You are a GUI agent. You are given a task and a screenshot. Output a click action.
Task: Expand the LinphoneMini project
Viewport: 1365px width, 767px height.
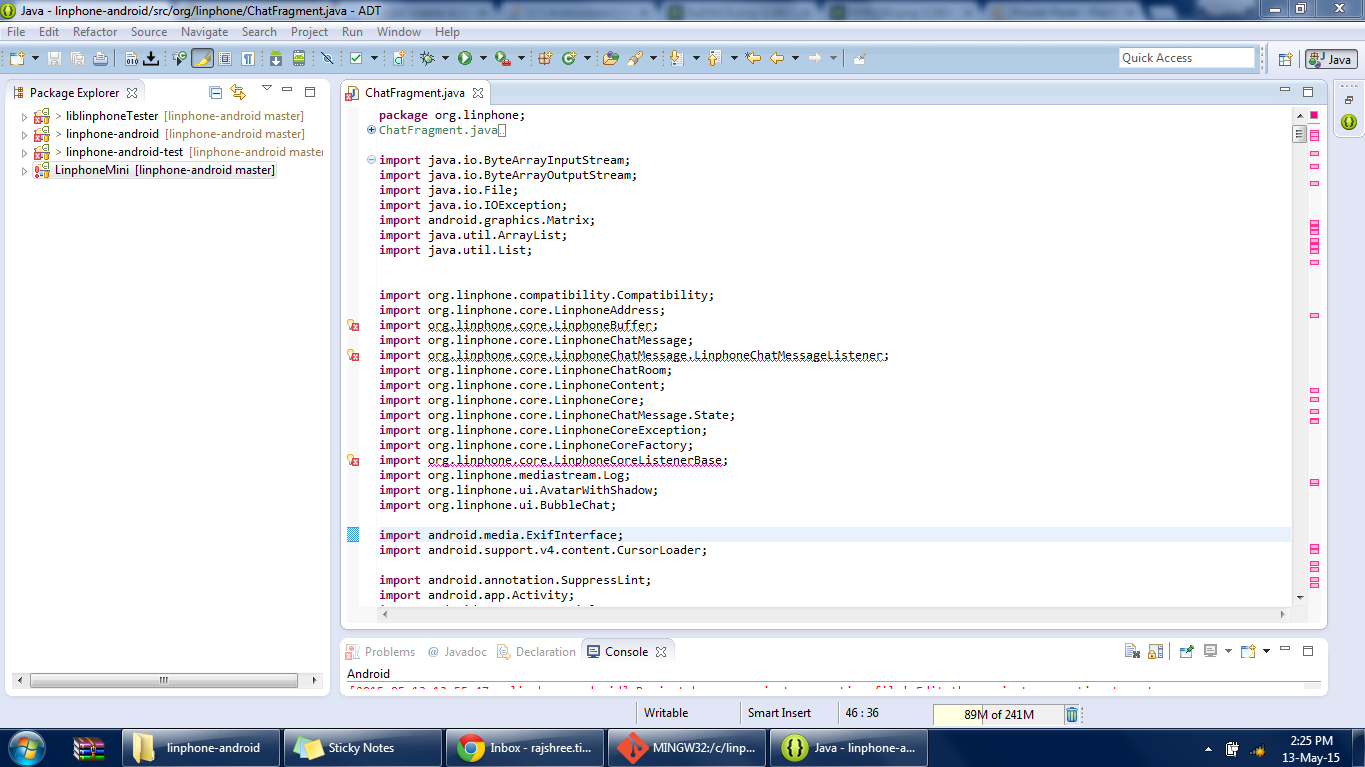pos(25,171)
